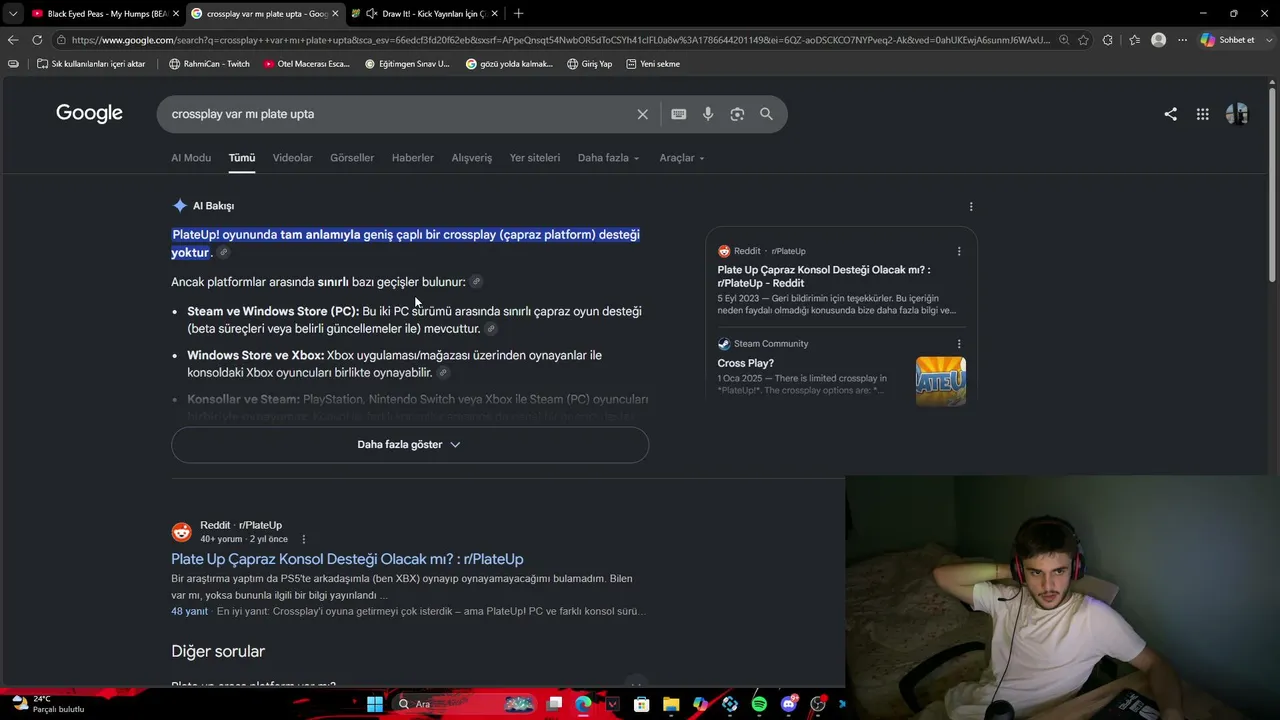Open the "gözü yolda kalmak..." bookmark
Image resolution: width=1280 pixels, height=720 pixels.
509,64
